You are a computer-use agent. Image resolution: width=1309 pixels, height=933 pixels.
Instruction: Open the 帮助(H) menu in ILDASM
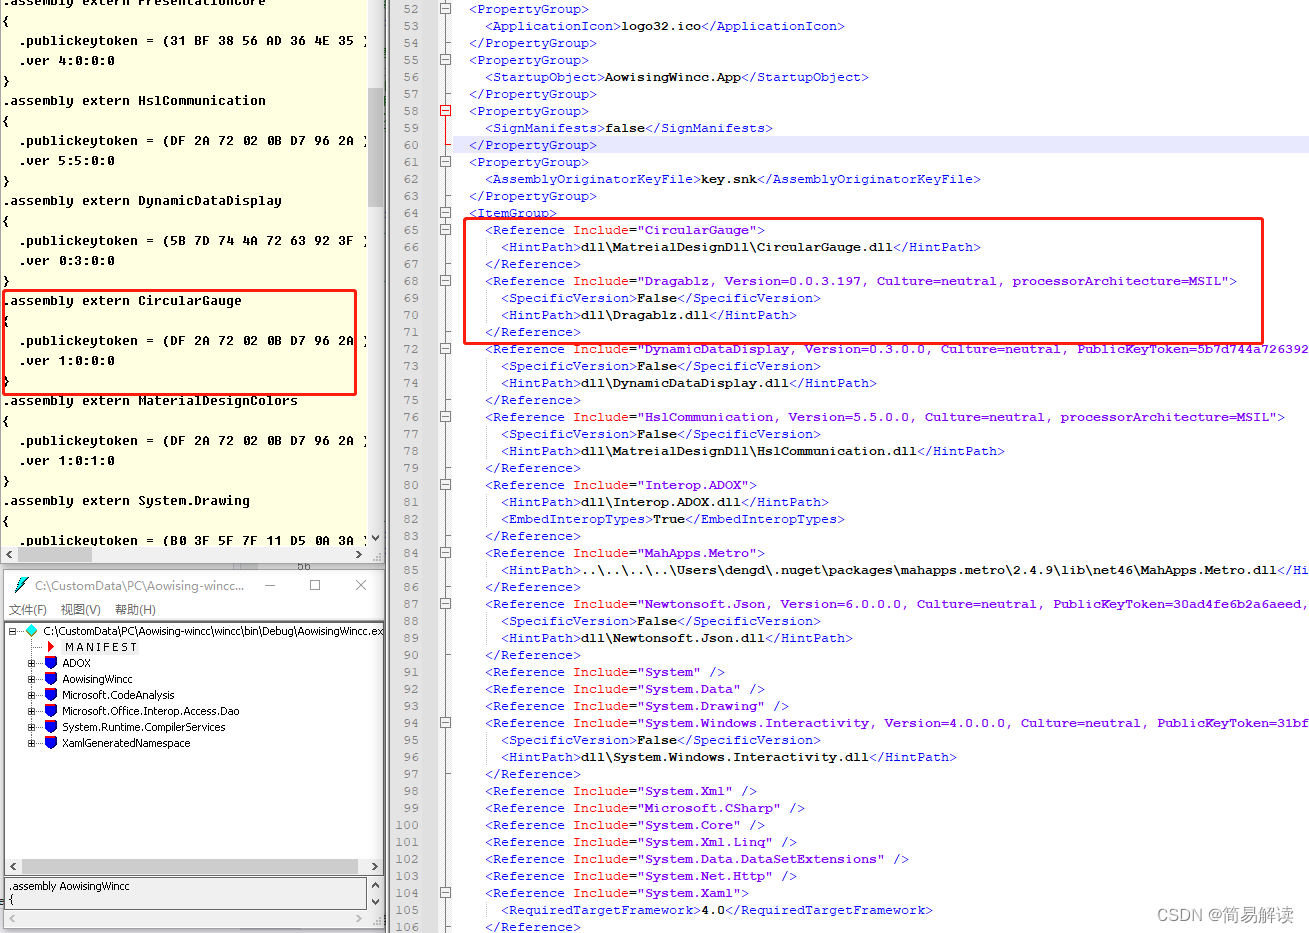(x=135, y=610)
